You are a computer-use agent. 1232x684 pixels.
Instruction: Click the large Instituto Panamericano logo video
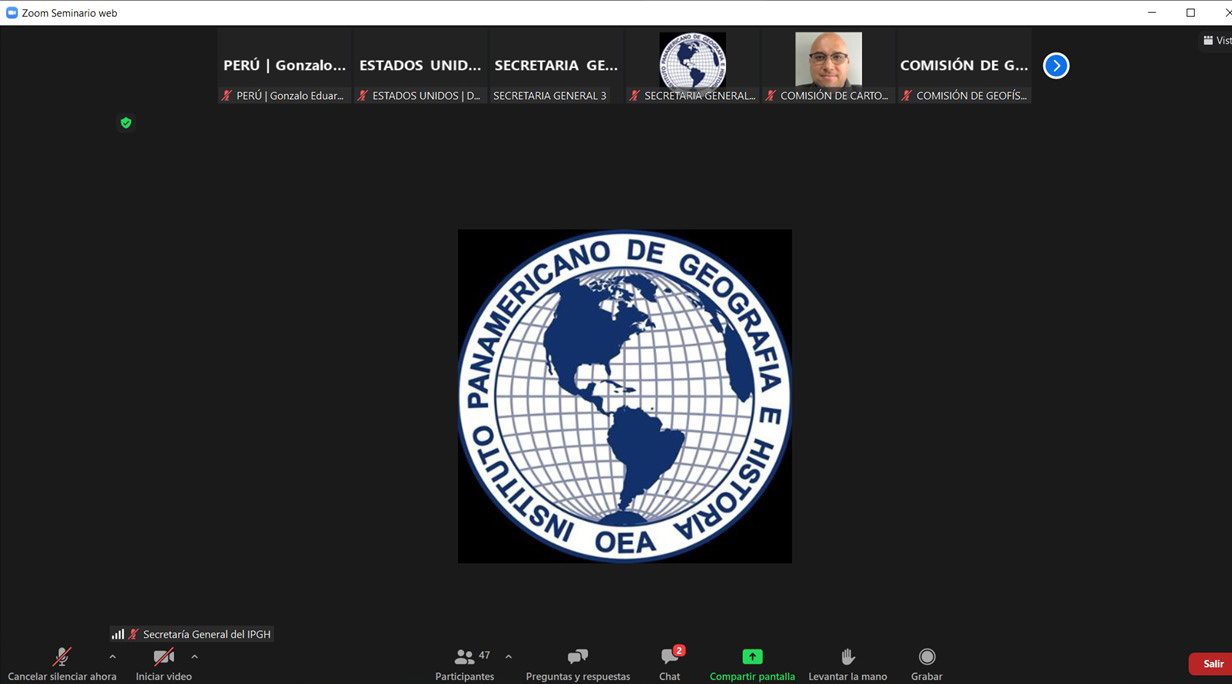tap(625, 396)
